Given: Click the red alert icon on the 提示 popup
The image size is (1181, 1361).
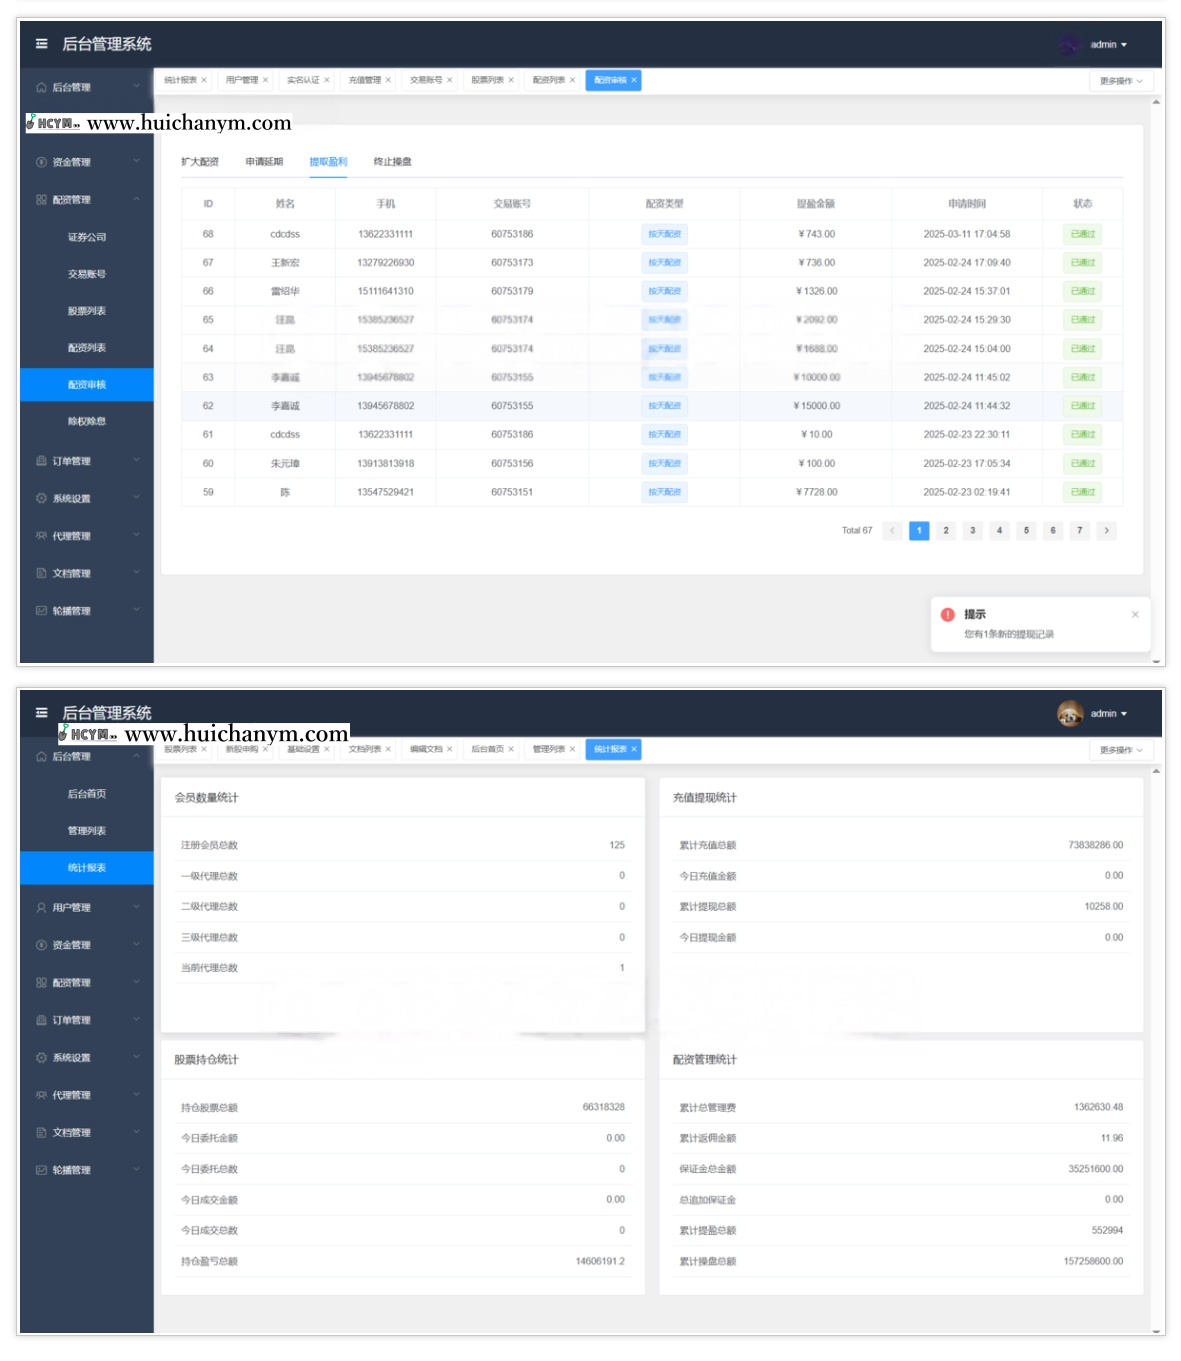Looking at the screenshot, I should (948, 614).
